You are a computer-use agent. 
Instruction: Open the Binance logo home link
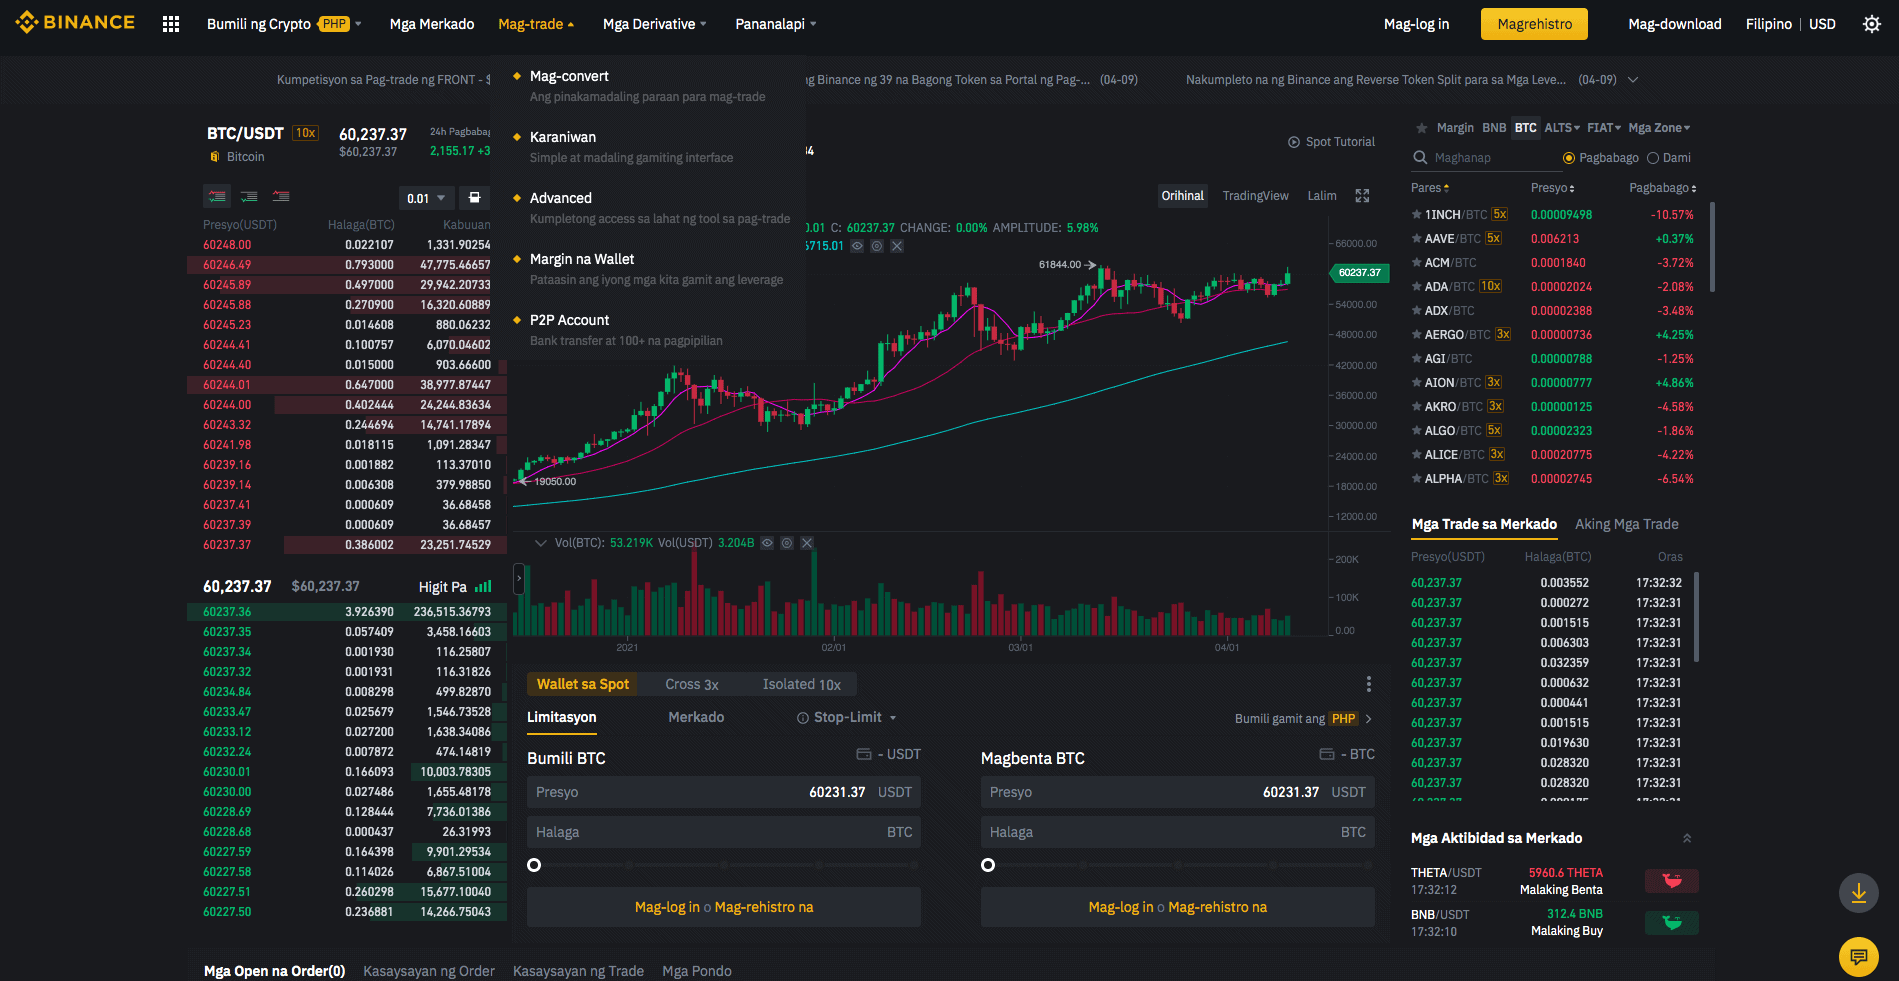tap(75, 22)
